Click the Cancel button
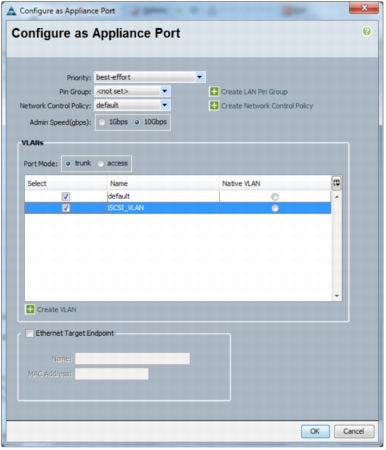Screen dimensions: 386x450 coord(354,431)
